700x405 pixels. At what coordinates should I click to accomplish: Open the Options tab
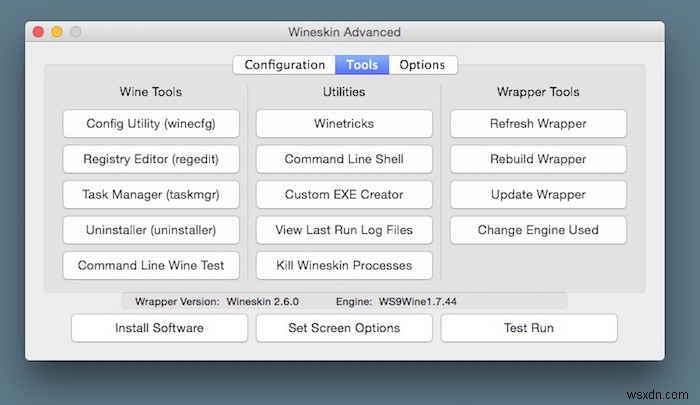[x=422, y=65]
